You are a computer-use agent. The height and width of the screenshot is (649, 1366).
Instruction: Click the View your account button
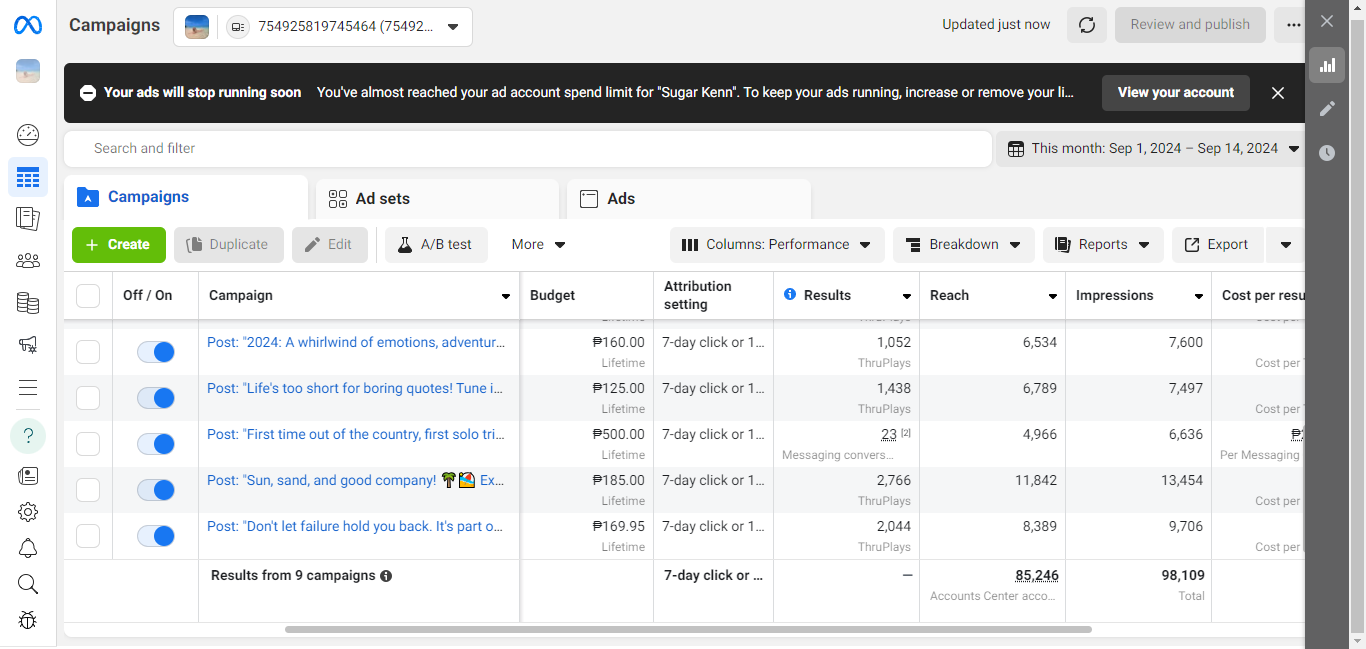click(x=1175, y=93)
